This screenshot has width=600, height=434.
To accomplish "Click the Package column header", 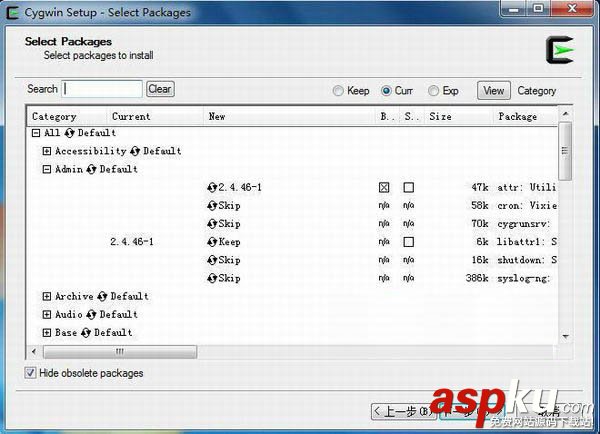I will coord(525,116).
